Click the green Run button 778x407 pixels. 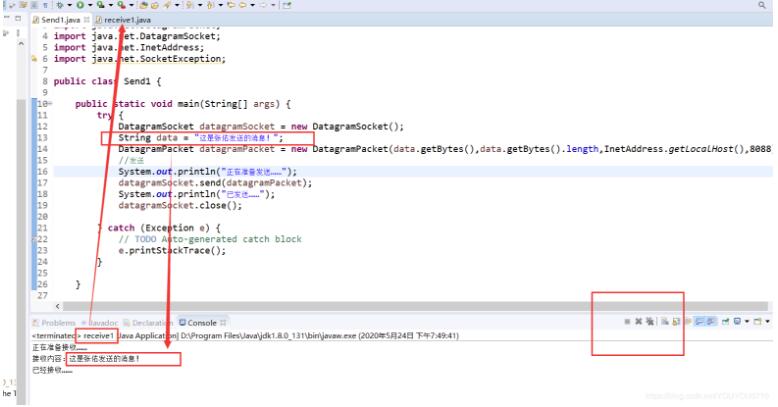[x=80, y=5]
